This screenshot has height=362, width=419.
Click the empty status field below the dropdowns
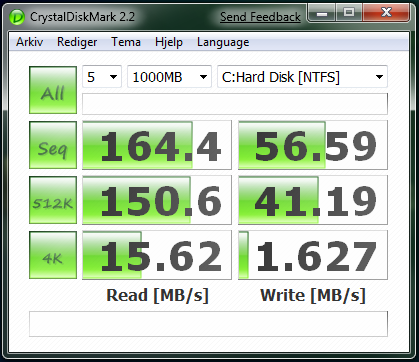tap(235, 104)
